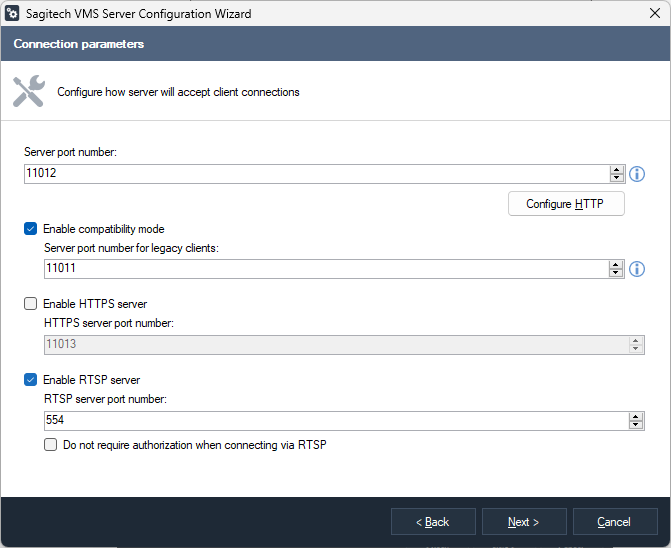Decrease server port number with down arrow
The width and height of the screenshot is (671, 548).
pos(617,179)
